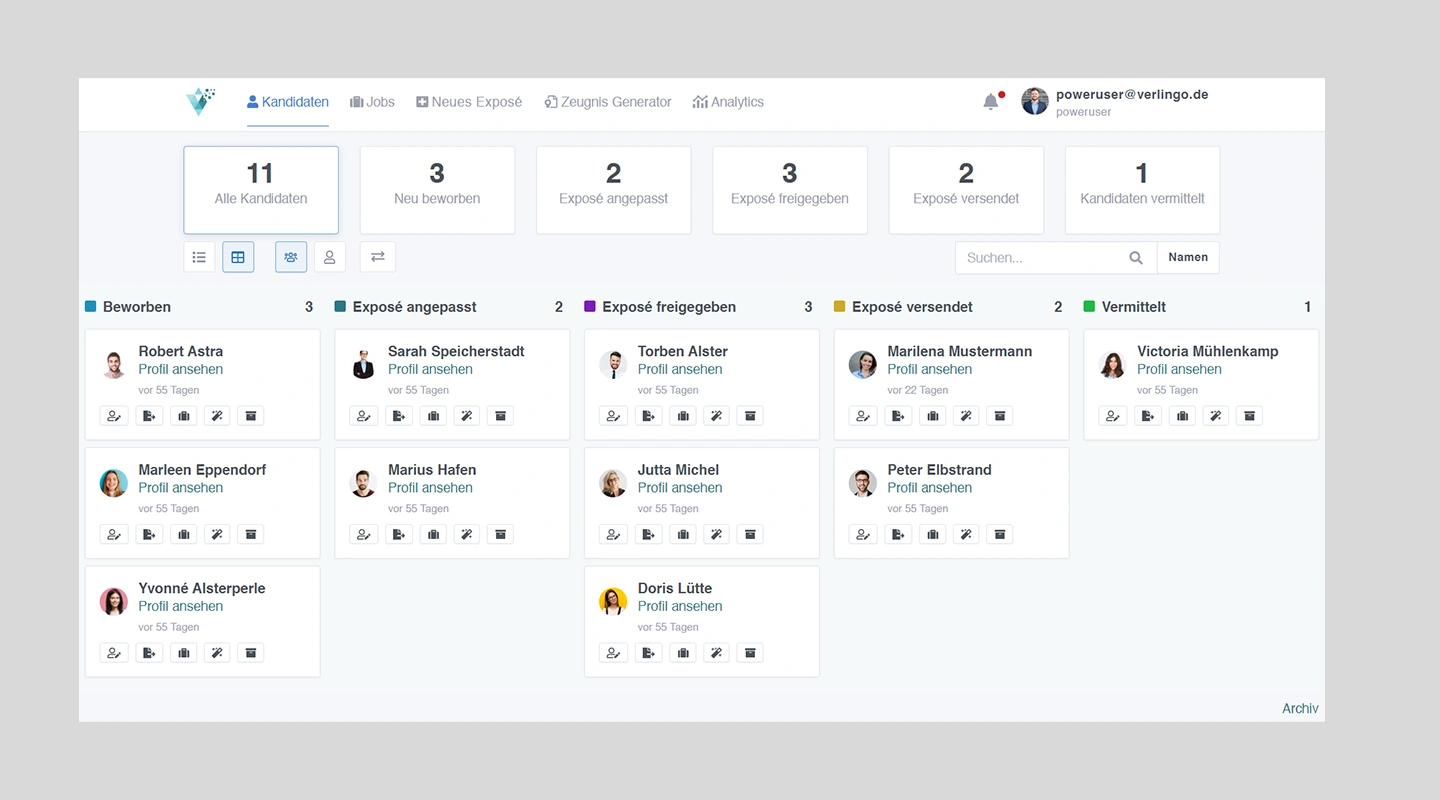Switch to list view toggle
The image size is (1440, 800).
[199, 257]
